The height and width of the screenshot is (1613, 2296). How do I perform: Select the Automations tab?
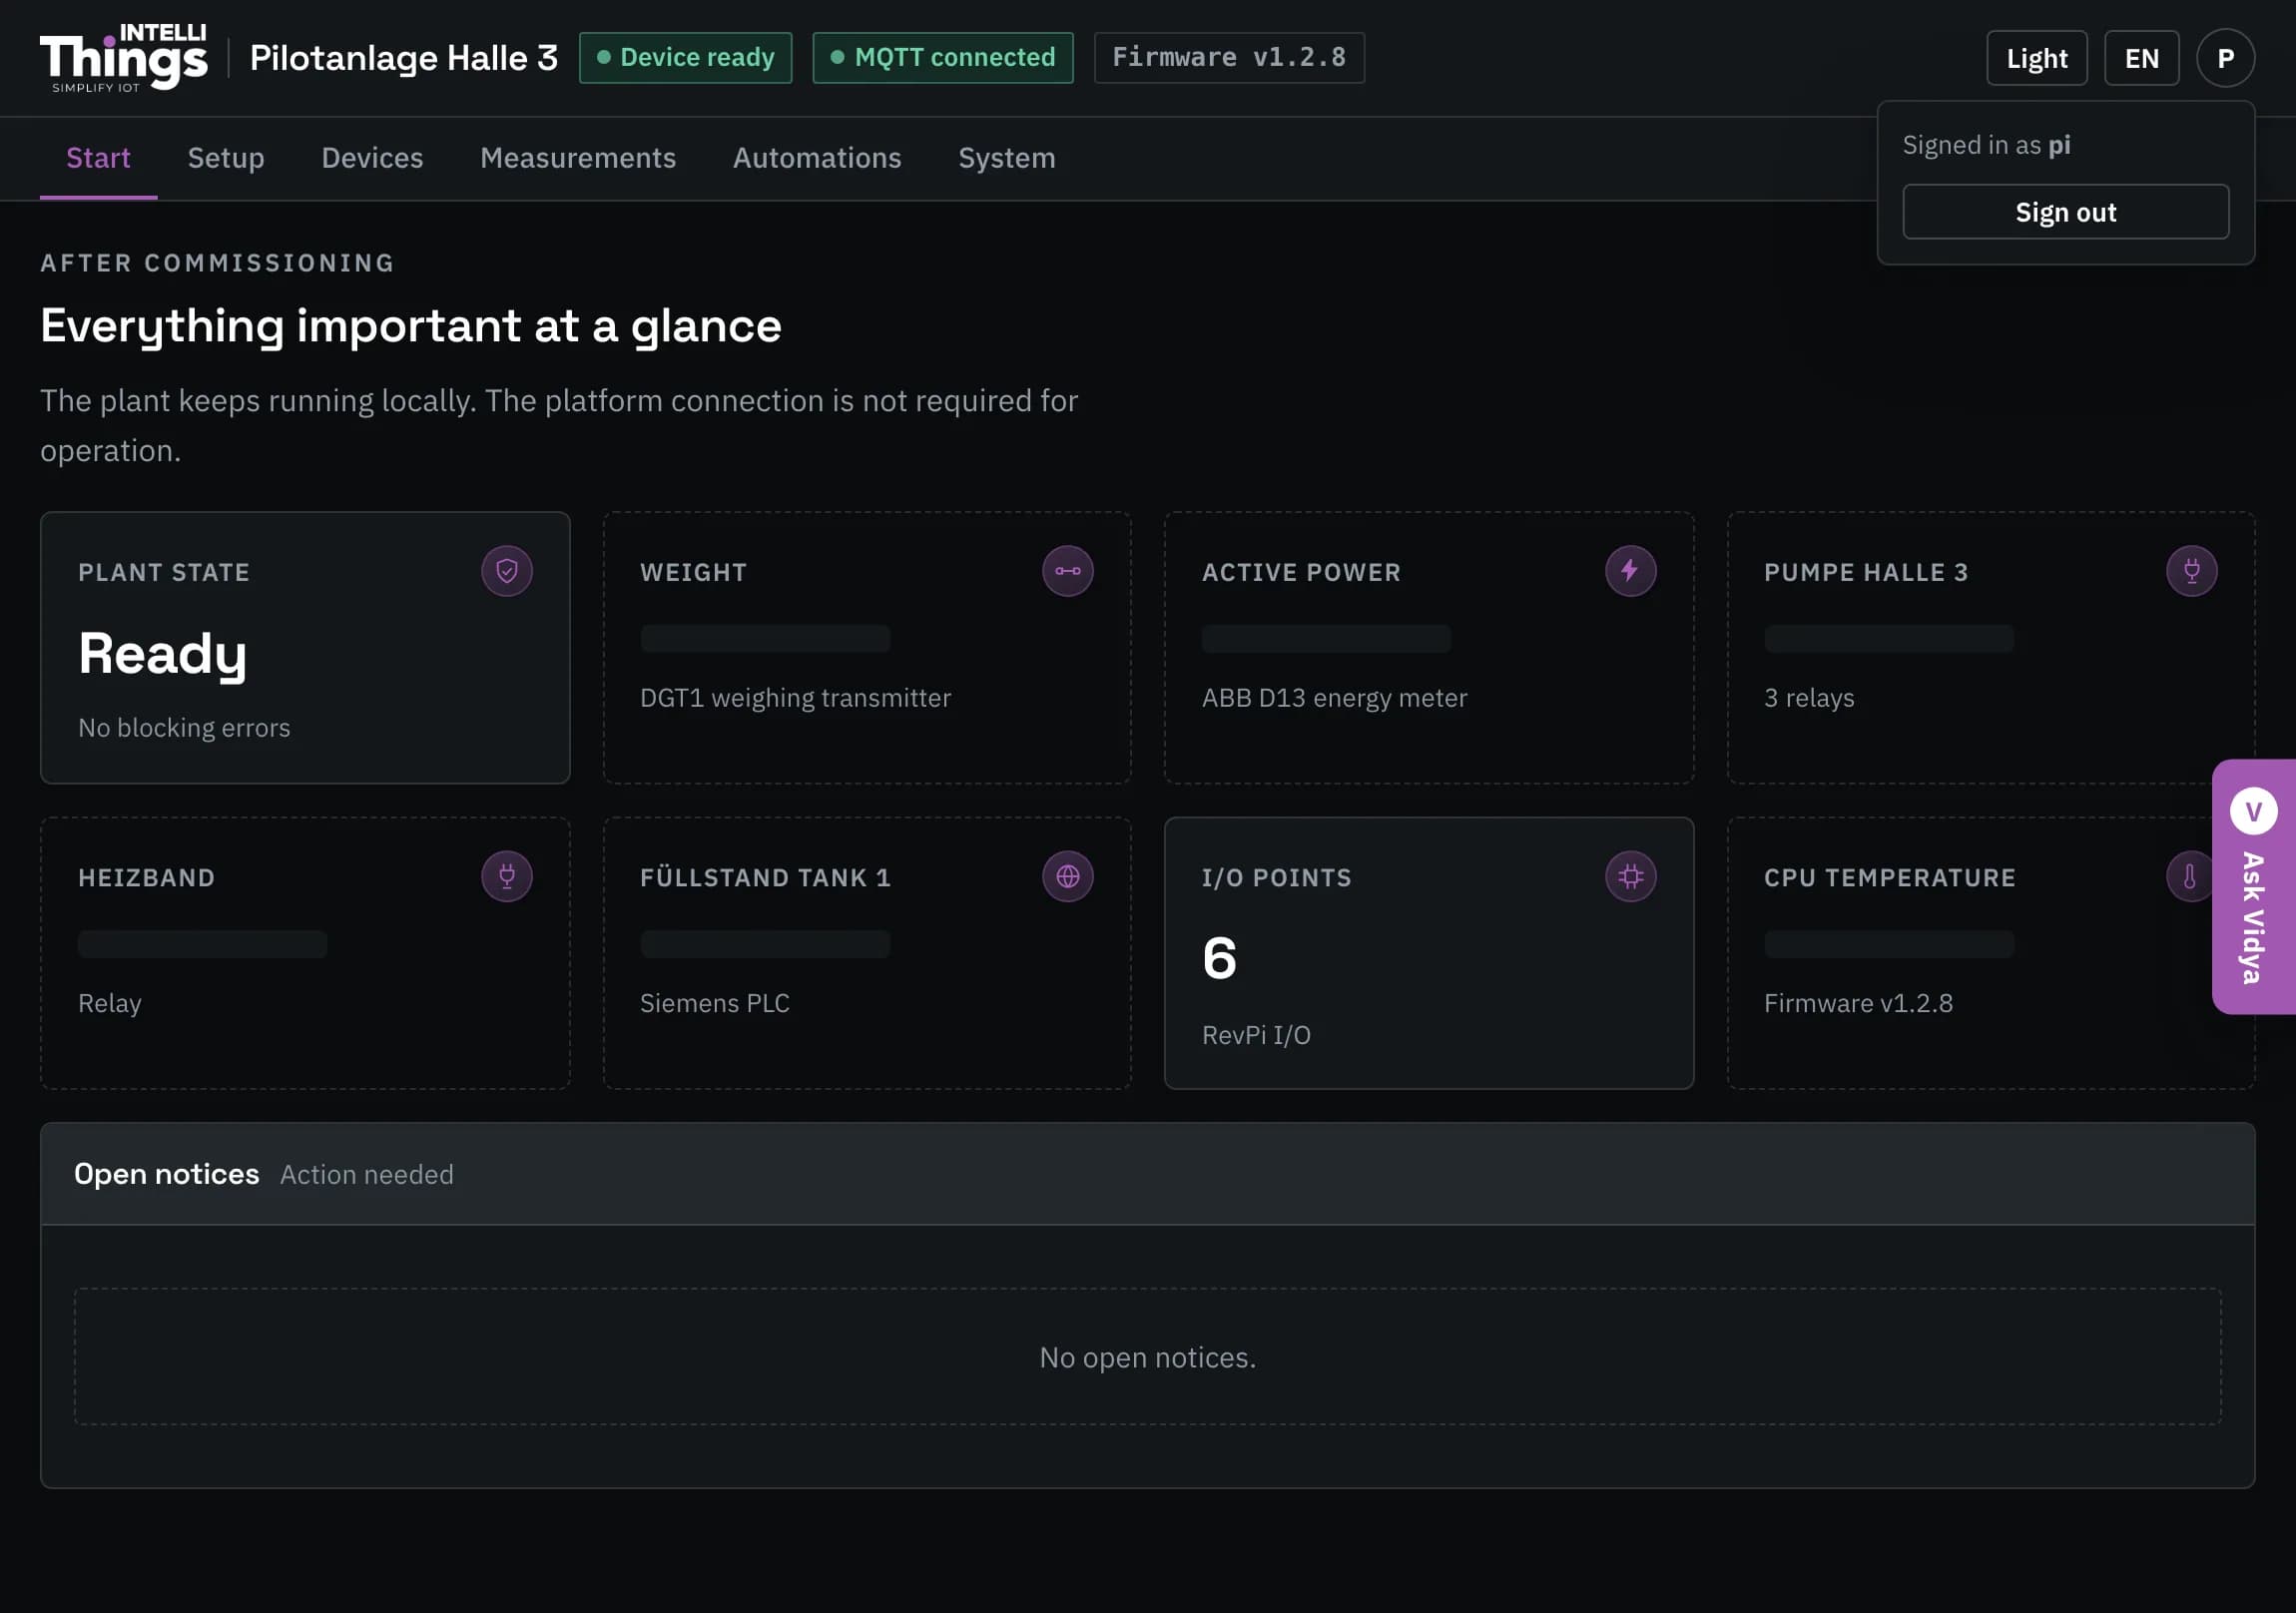coord(817,158)
